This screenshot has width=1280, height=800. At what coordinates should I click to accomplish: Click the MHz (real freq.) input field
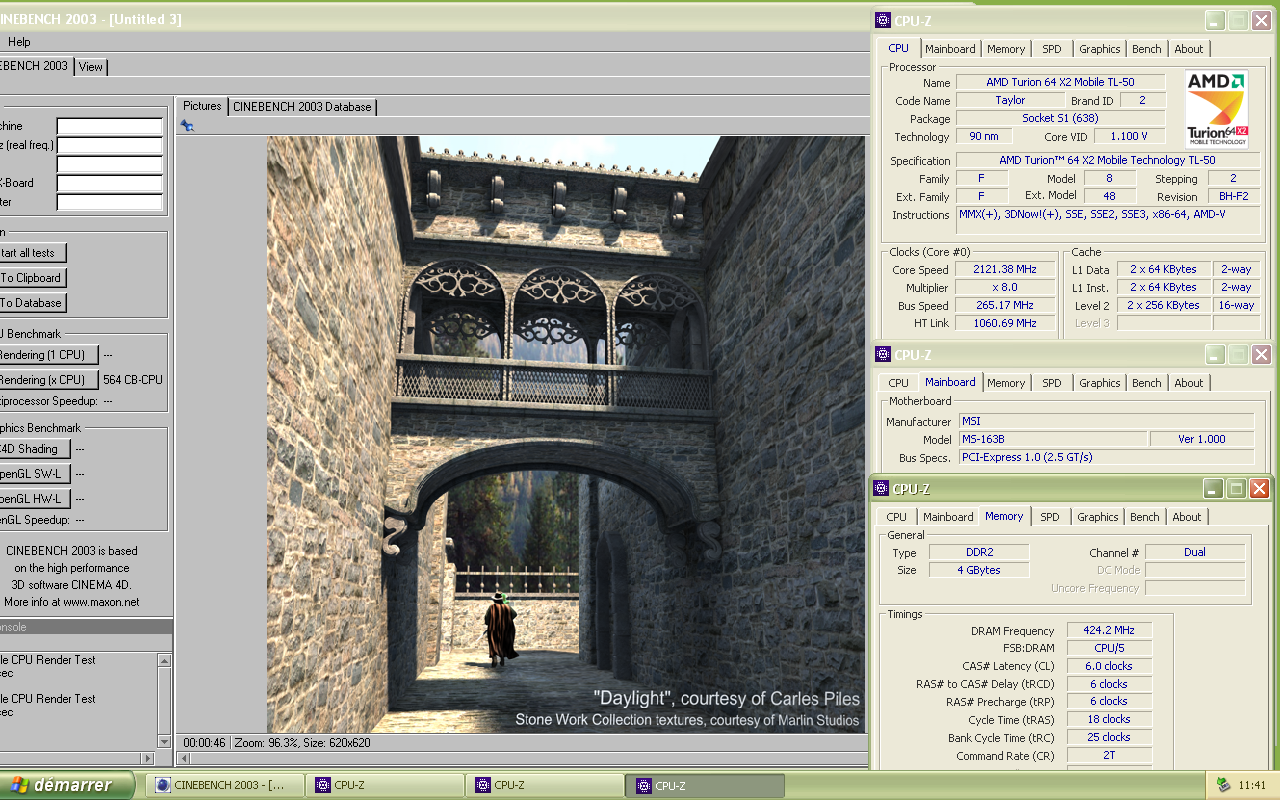(x=110, y=145)
